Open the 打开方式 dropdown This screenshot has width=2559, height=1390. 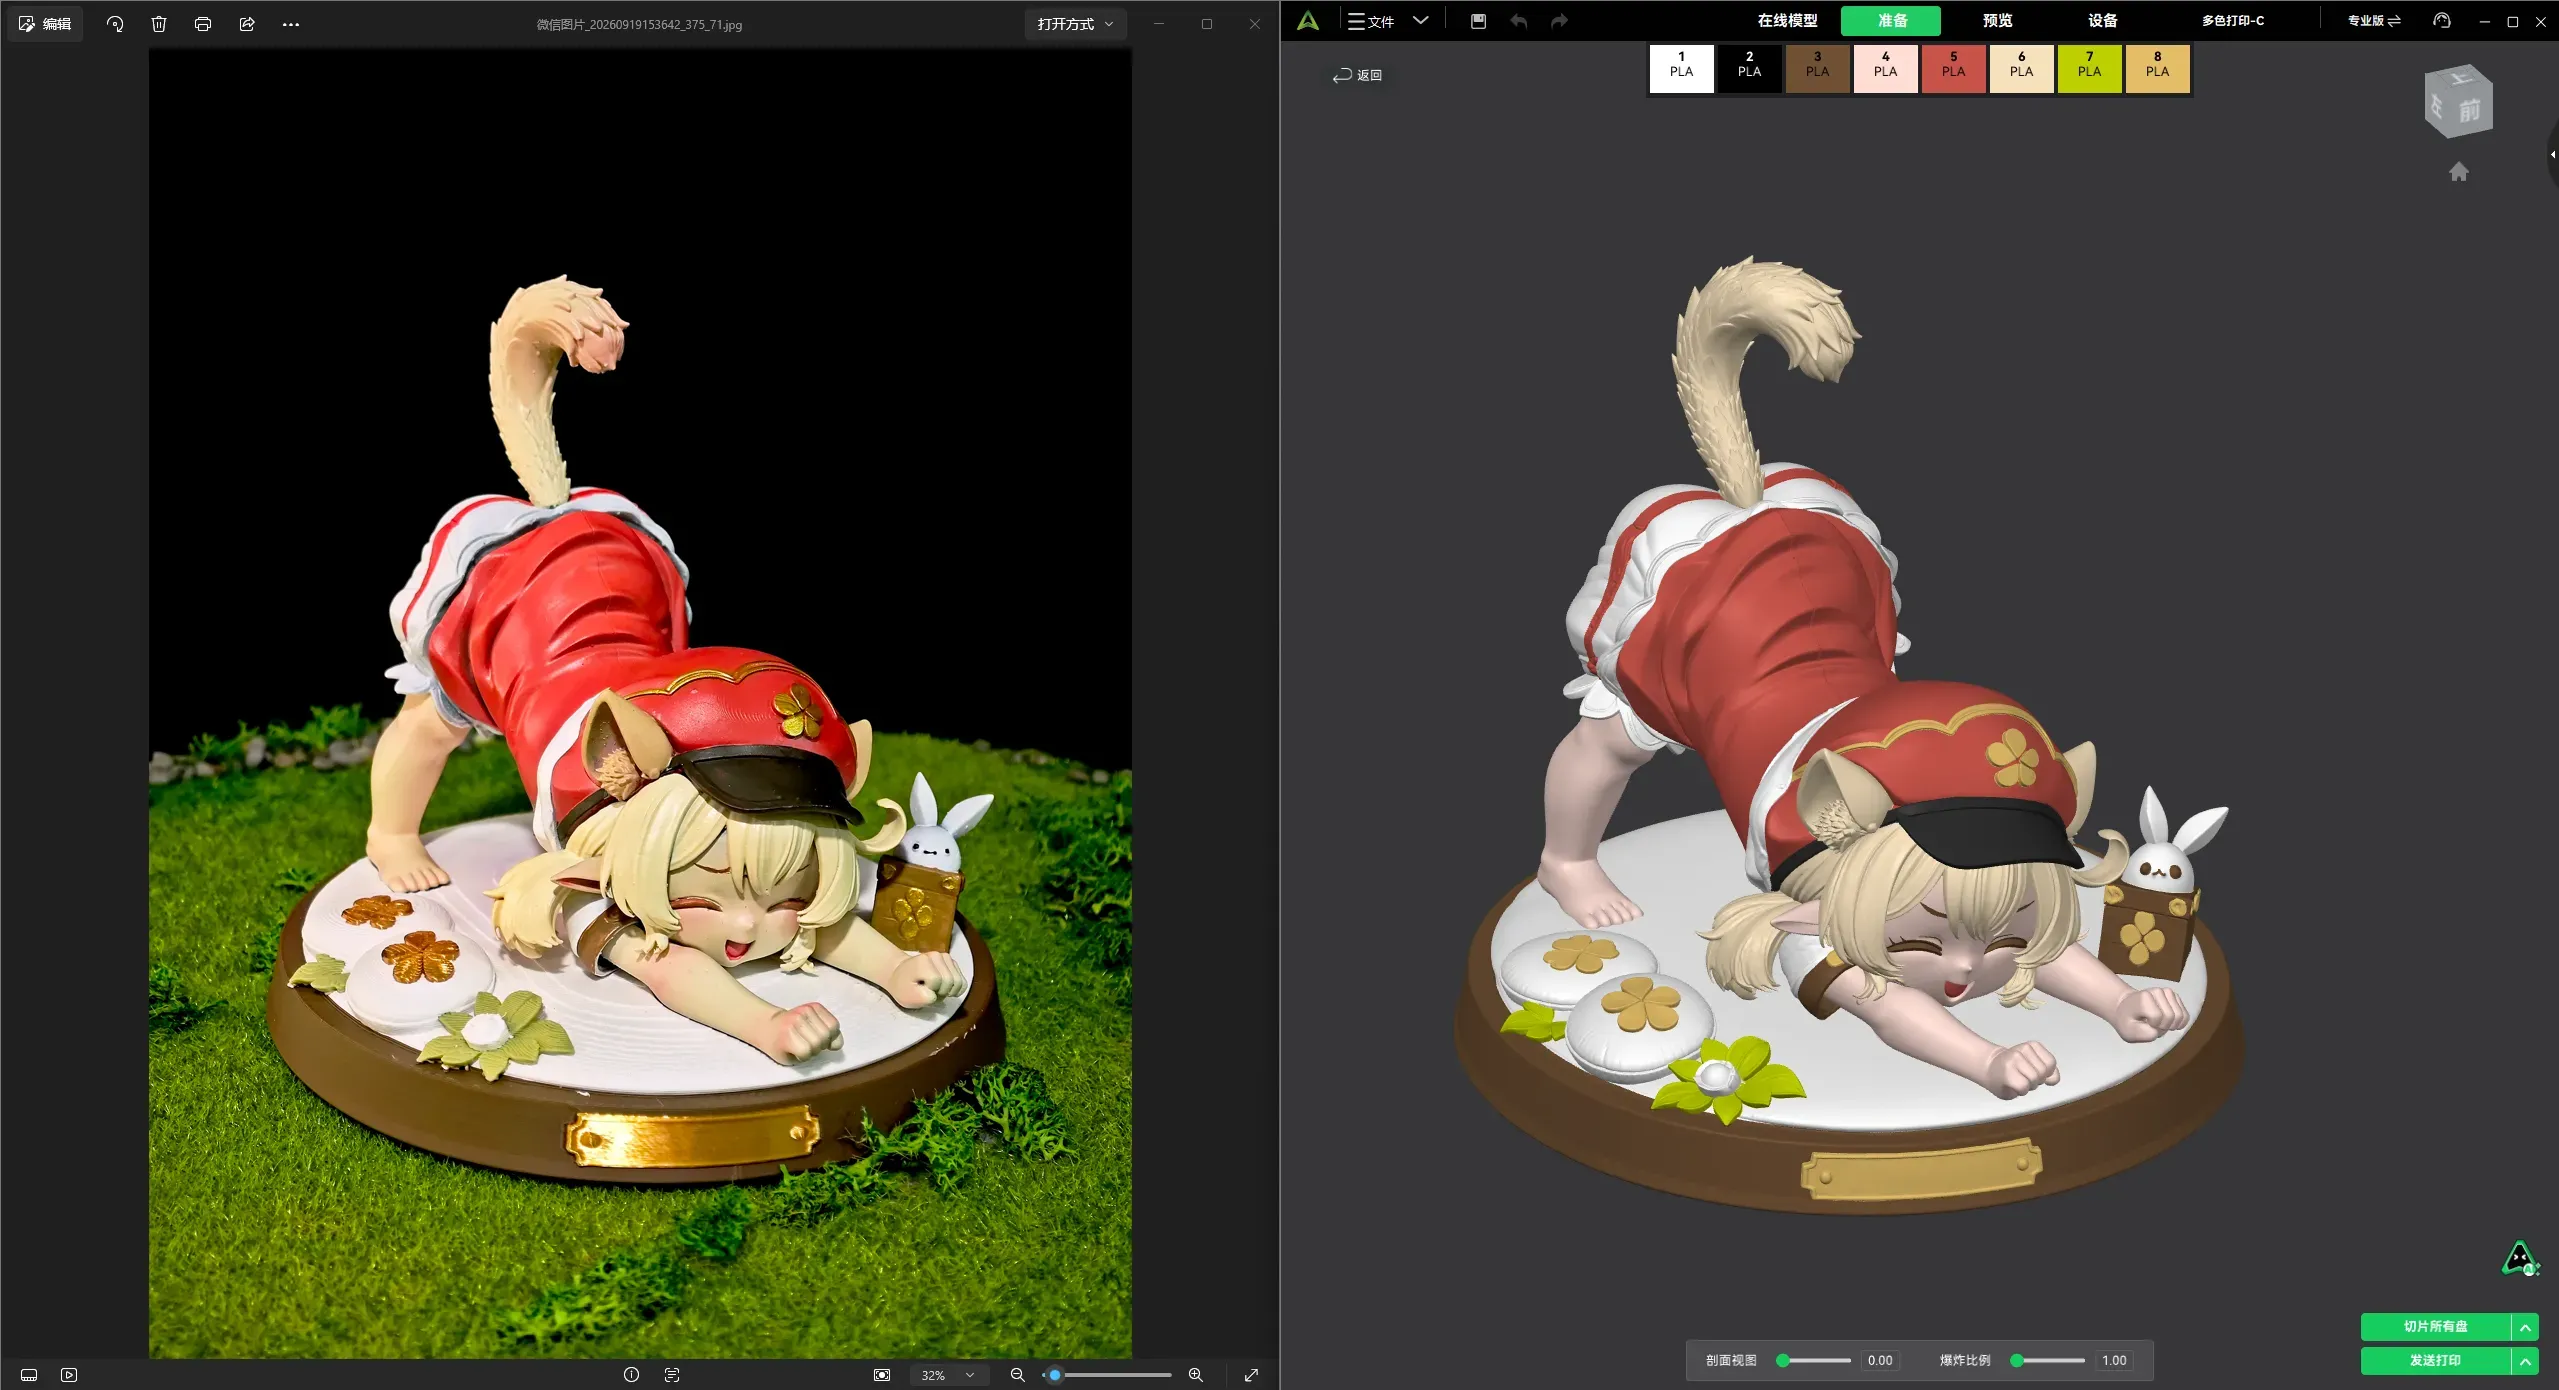[x=1075, y=24]
